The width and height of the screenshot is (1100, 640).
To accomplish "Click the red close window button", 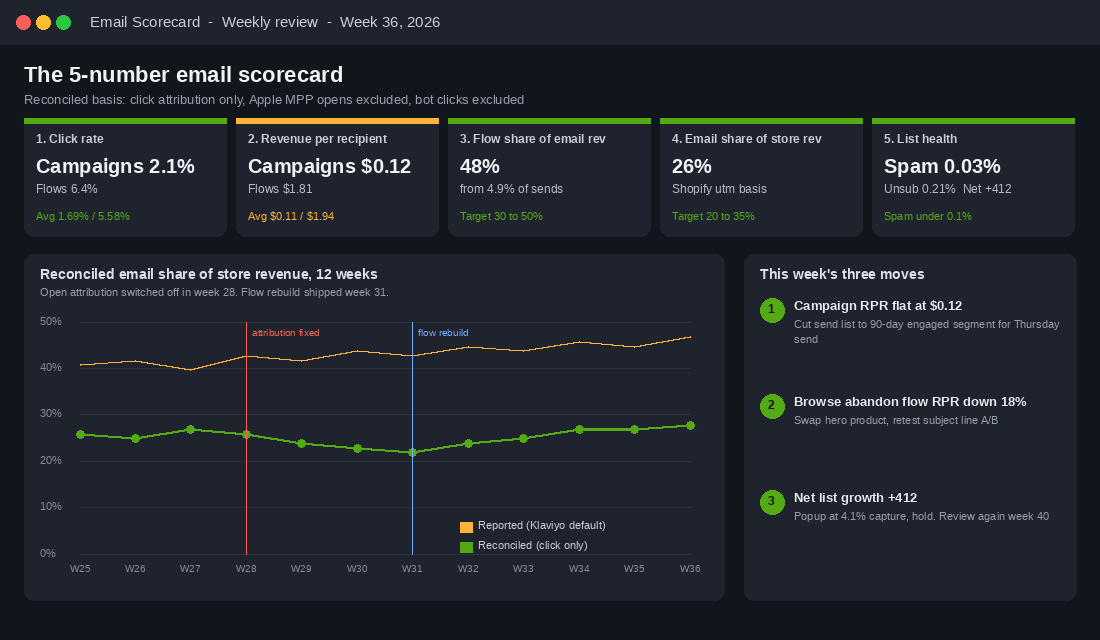I will coord(23,22).
